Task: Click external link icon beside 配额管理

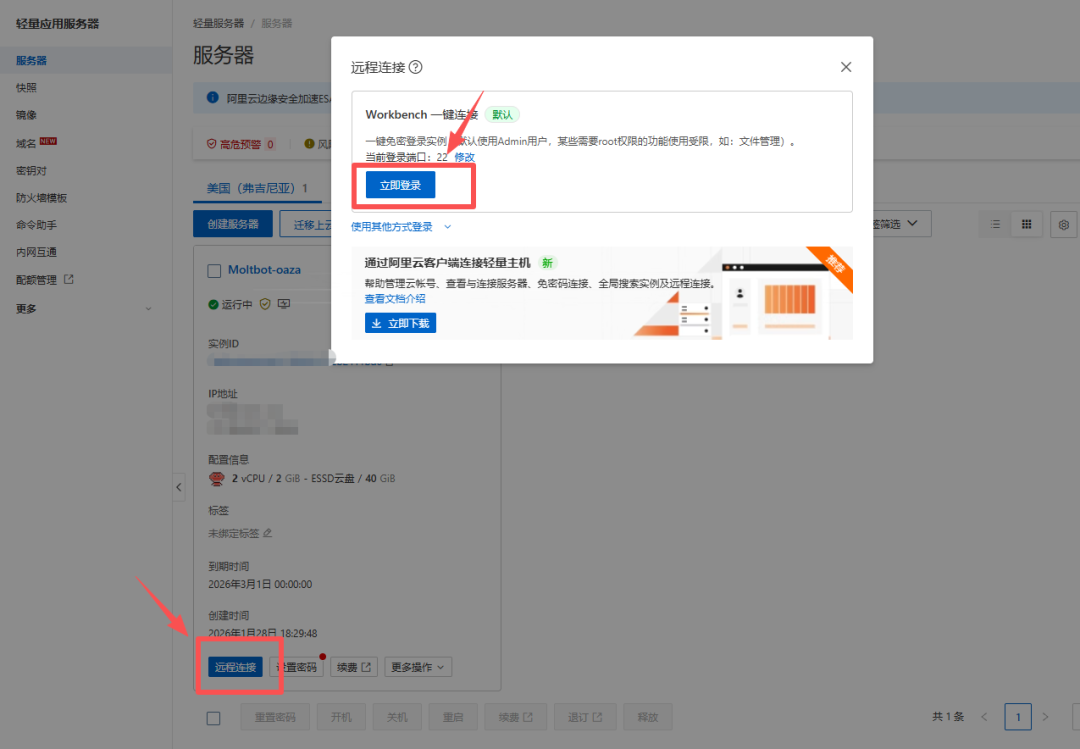Action: [x=68, y=279]
